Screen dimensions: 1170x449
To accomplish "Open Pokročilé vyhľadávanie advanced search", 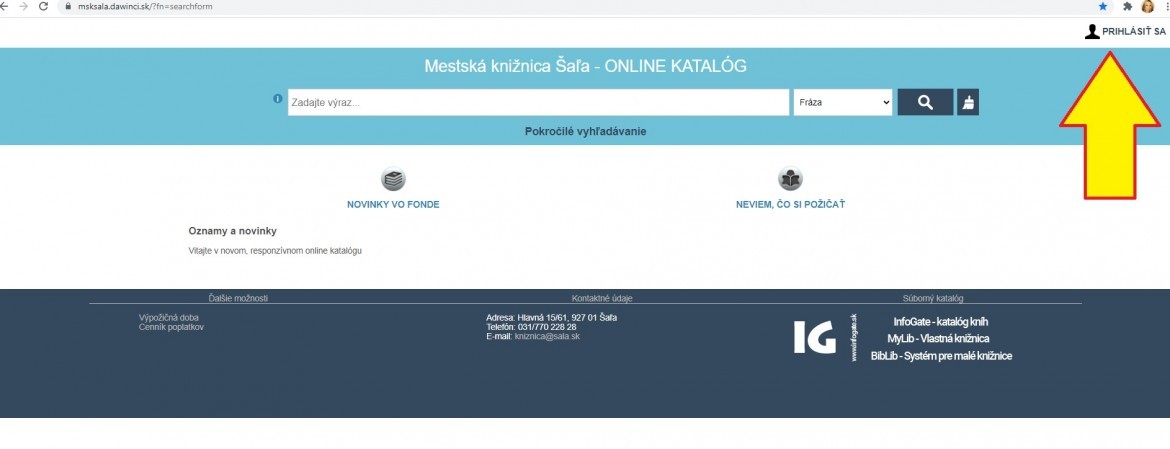I will [x=585, y=131].
